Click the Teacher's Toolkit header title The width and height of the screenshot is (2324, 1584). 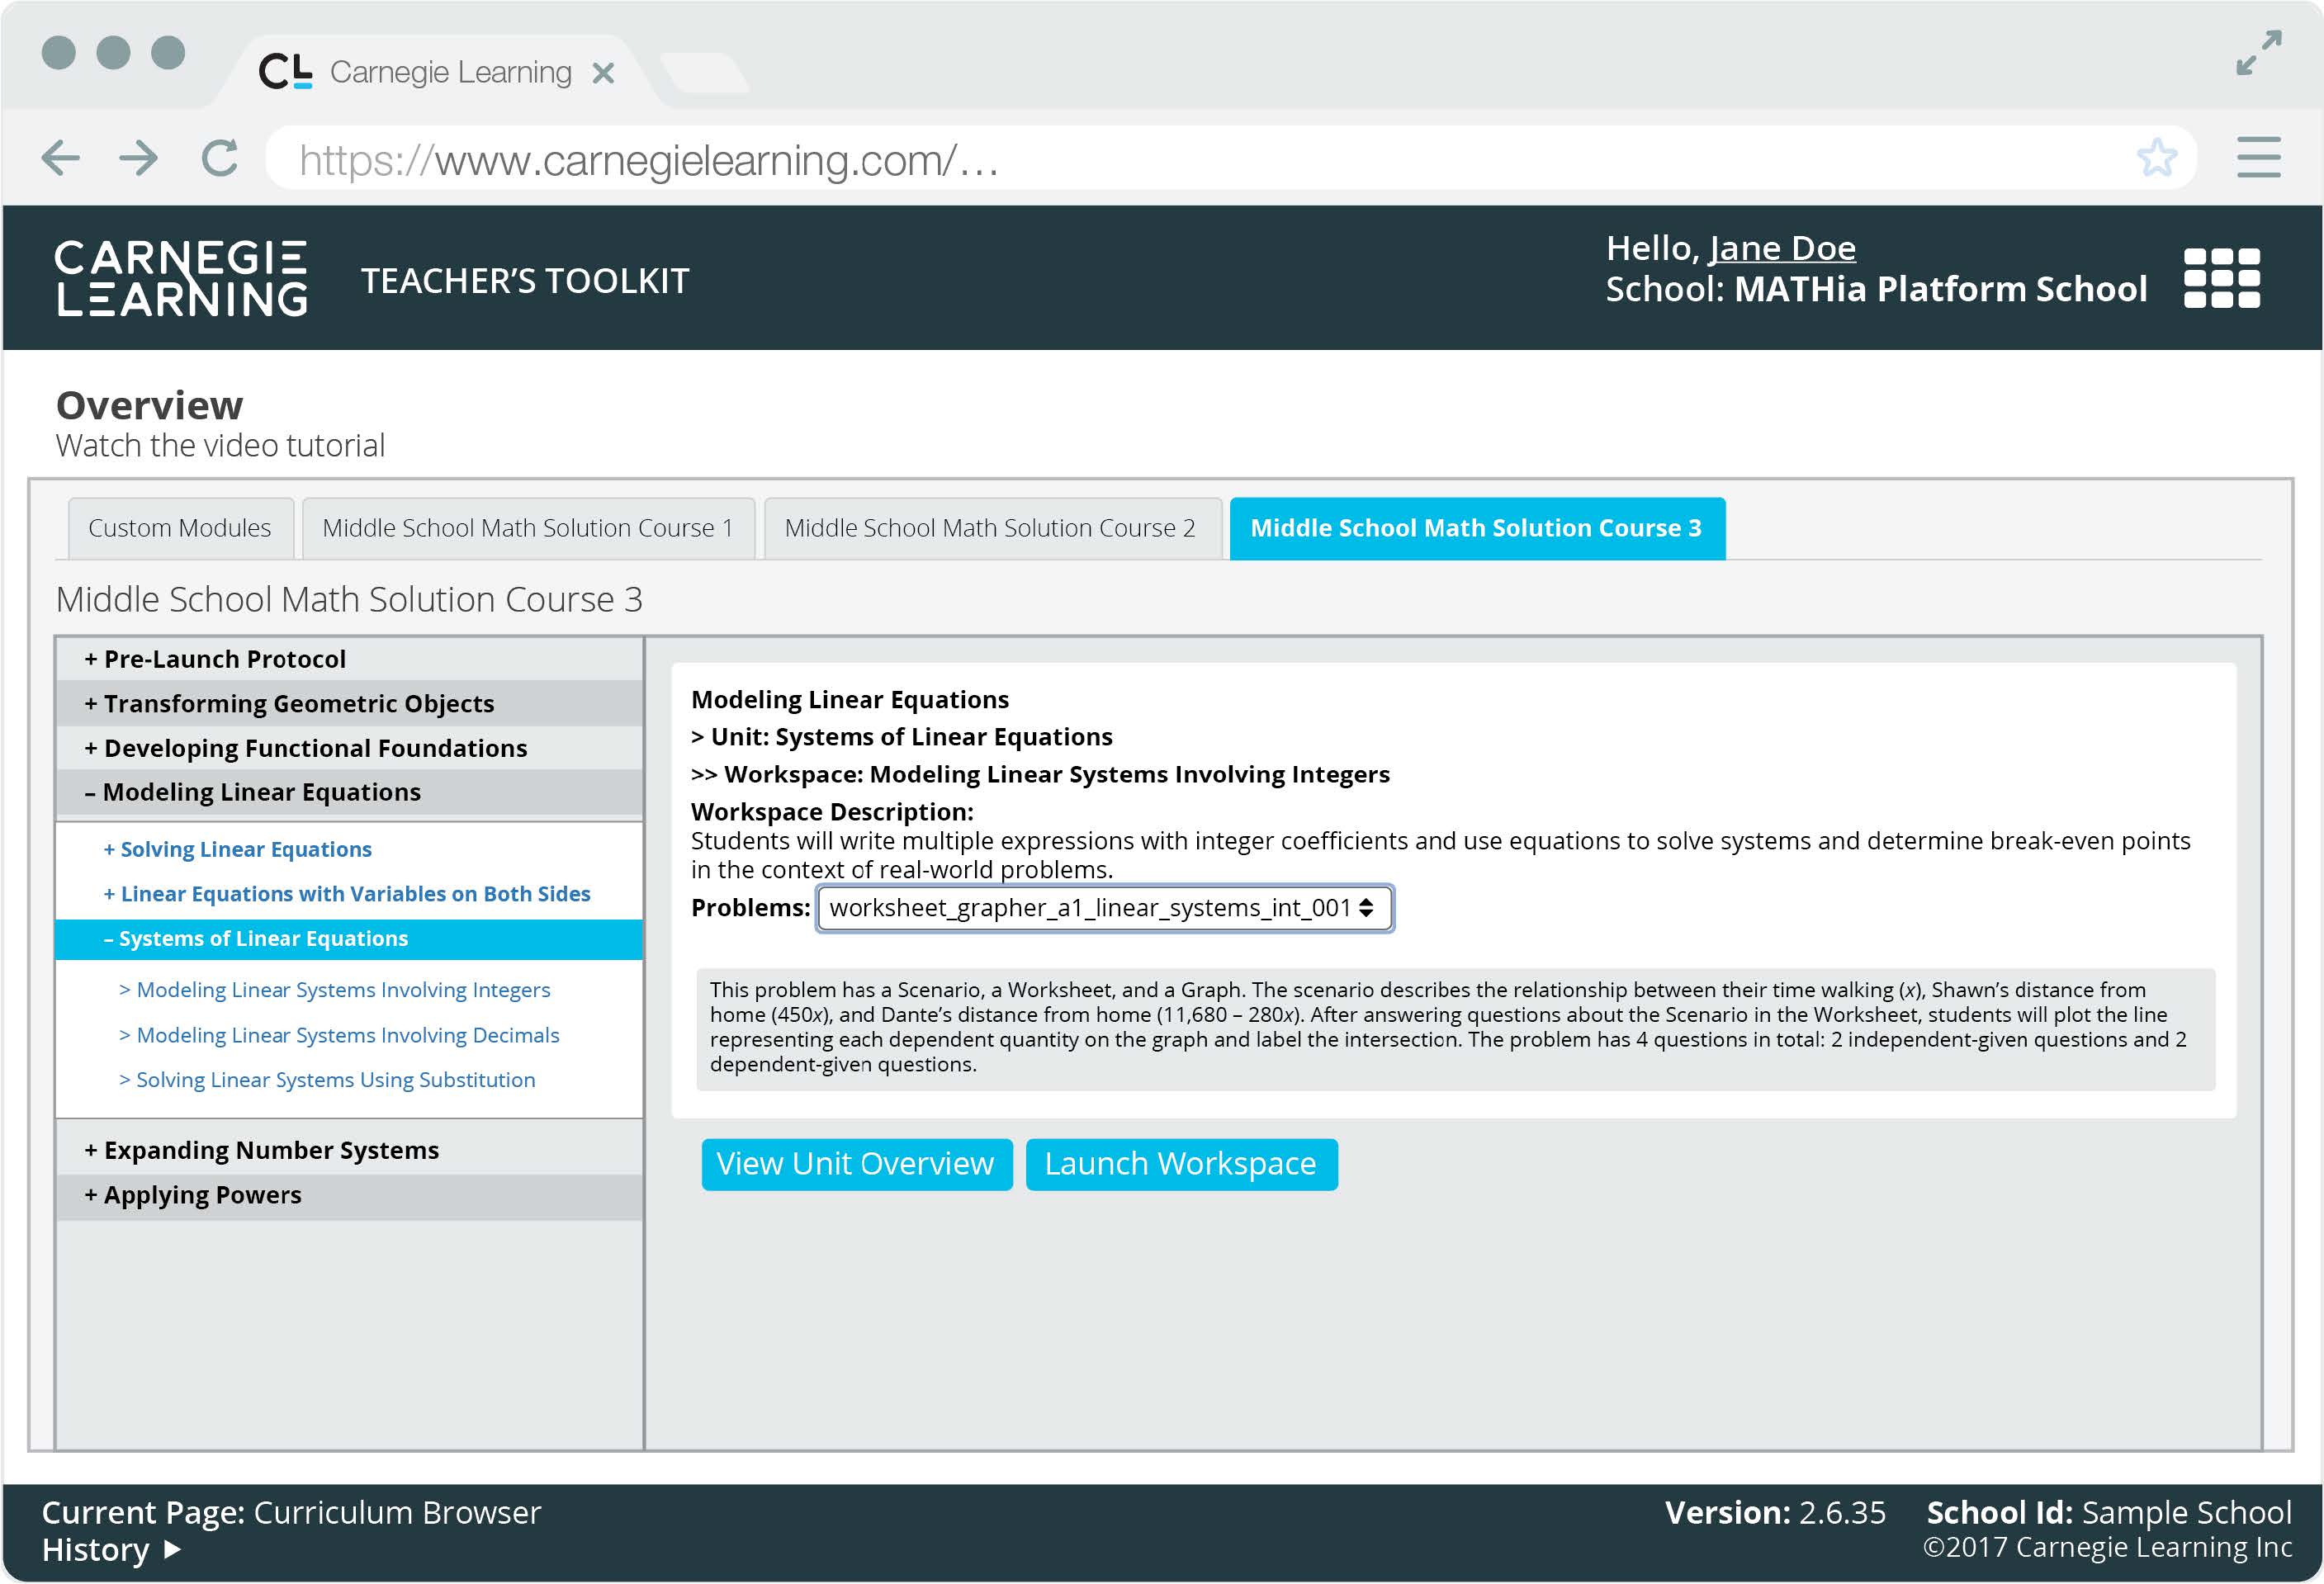(x=525, y=281)
